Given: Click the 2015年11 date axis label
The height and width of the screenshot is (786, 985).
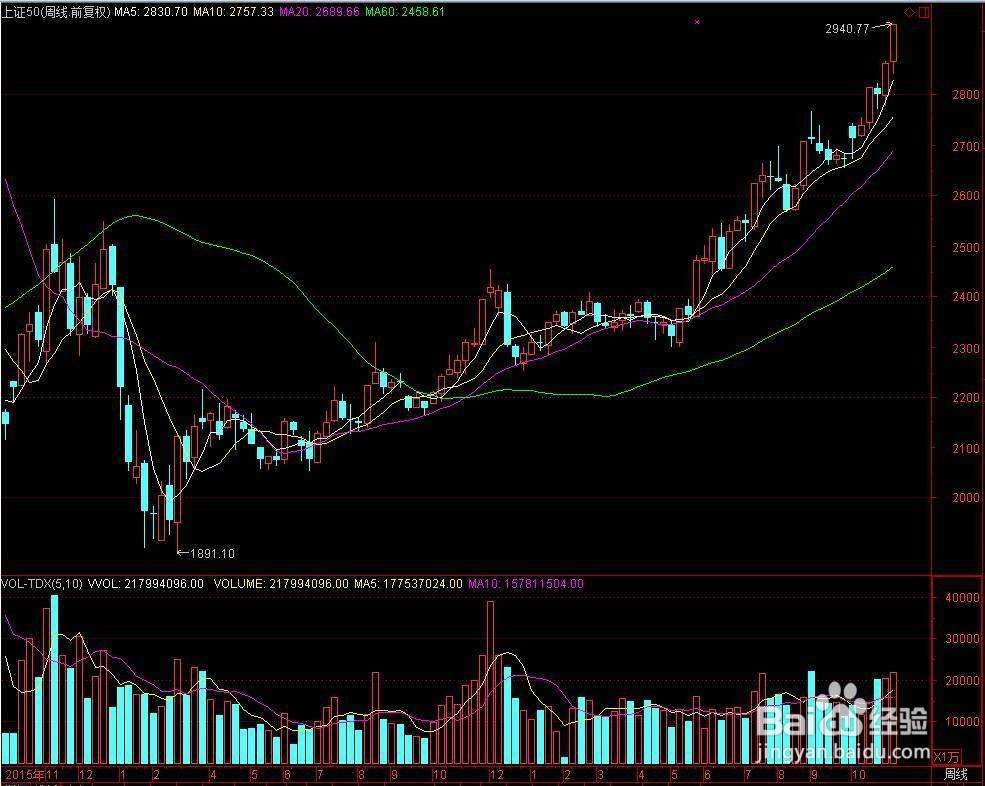Looking at the screenshot, I should pos(31,774).
